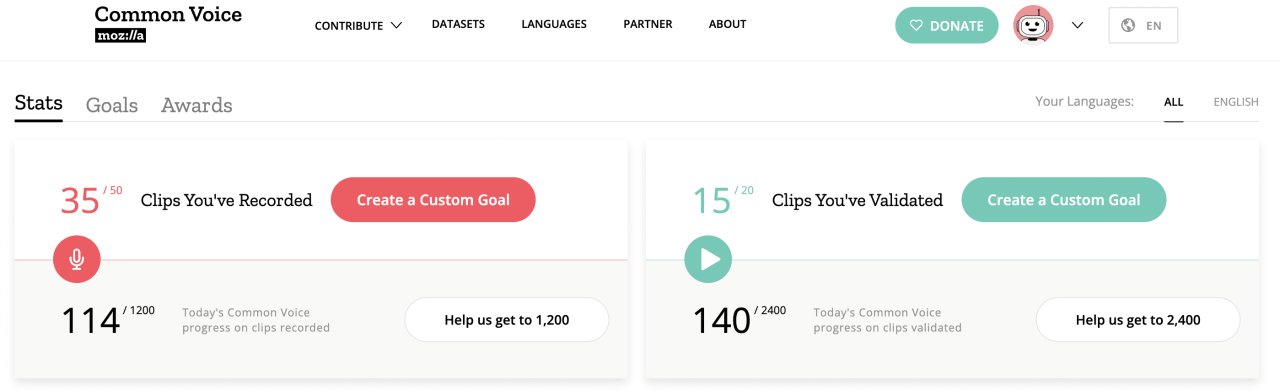Go to Common Voice Mozilla logo home
1280x392 pixels.
pyautogui.click(x=168, y=24)
